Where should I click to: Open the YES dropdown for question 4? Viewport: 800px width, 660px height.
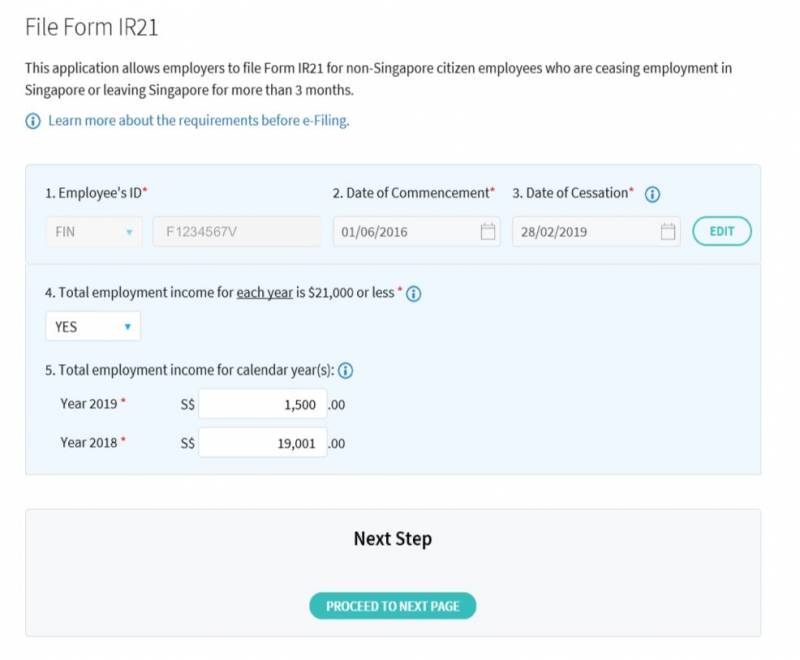tap(93, 327)
